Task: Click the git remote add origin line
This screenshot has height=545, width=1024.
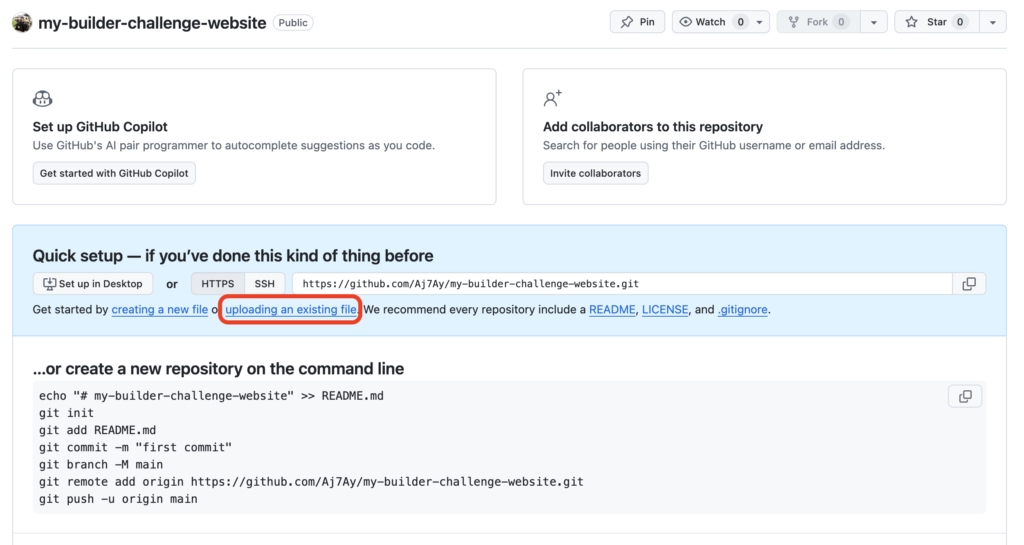Action: click(x=311, y=482)
